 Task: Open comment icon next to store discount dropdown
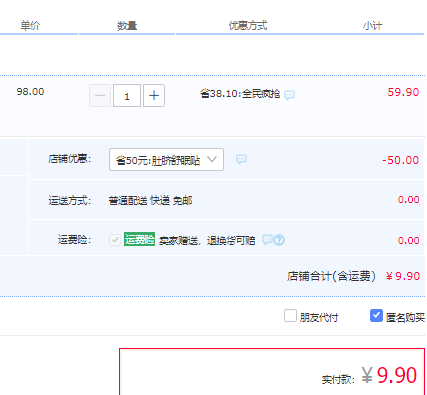241,159
